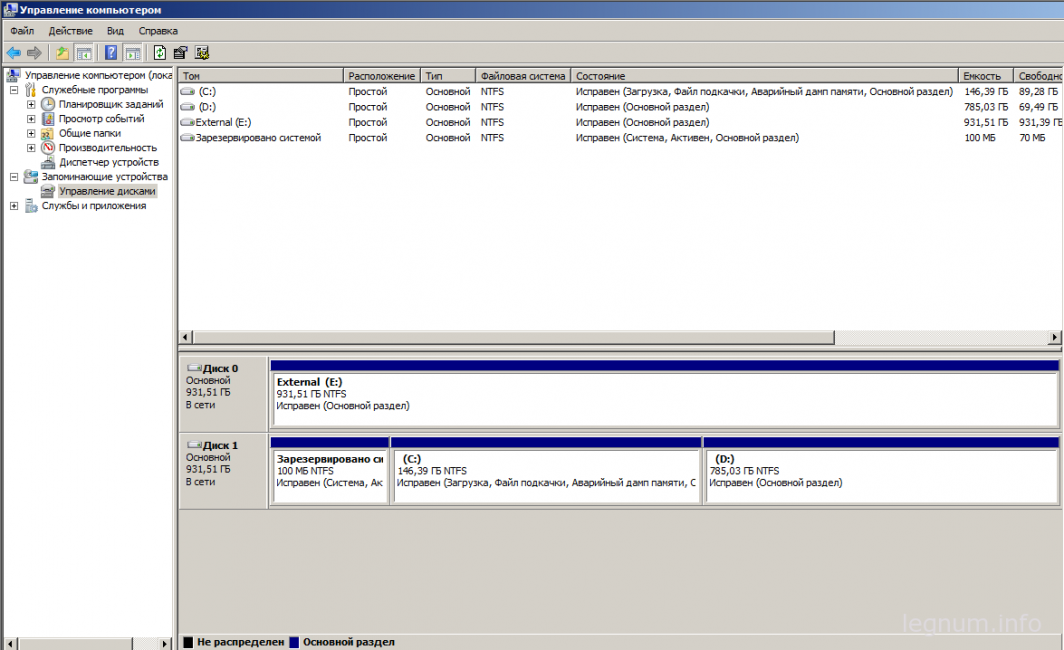Collapse the Служебные программы tree node
Viewport: 1064px width, 650px height.
14,90
